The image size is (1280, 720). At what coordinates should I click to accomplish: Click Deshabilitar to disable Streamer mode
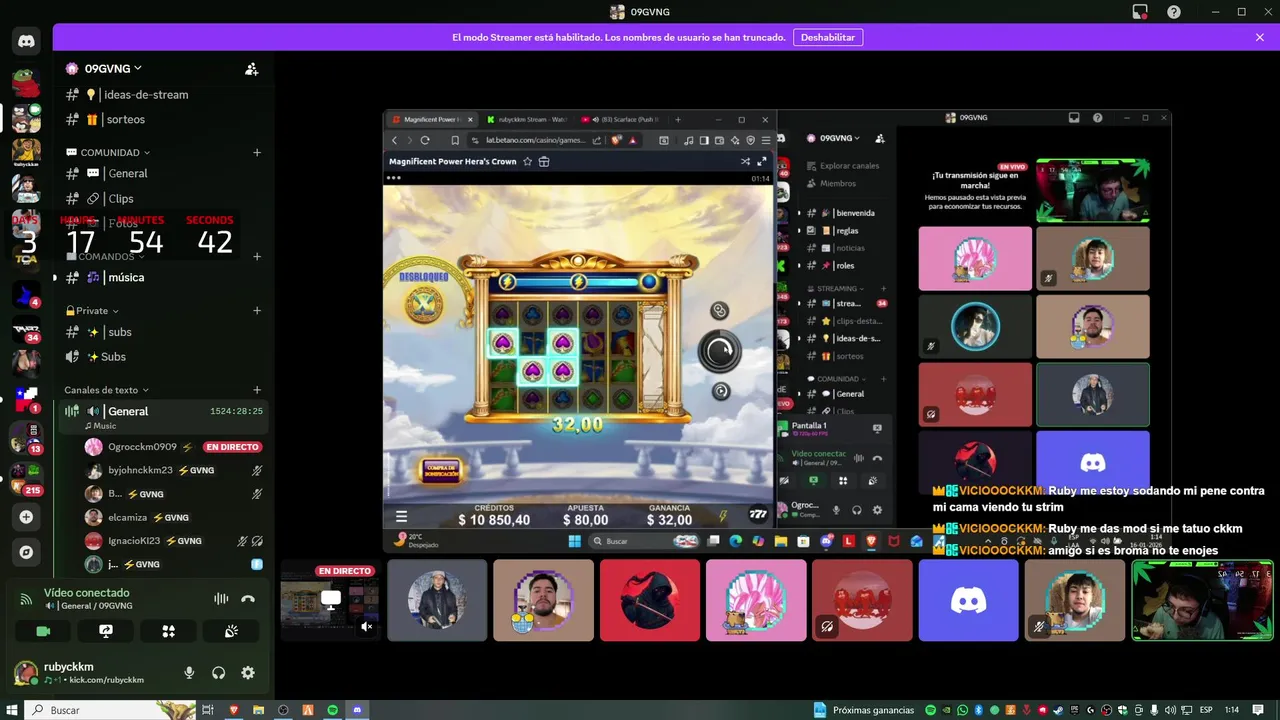point(828,37)
